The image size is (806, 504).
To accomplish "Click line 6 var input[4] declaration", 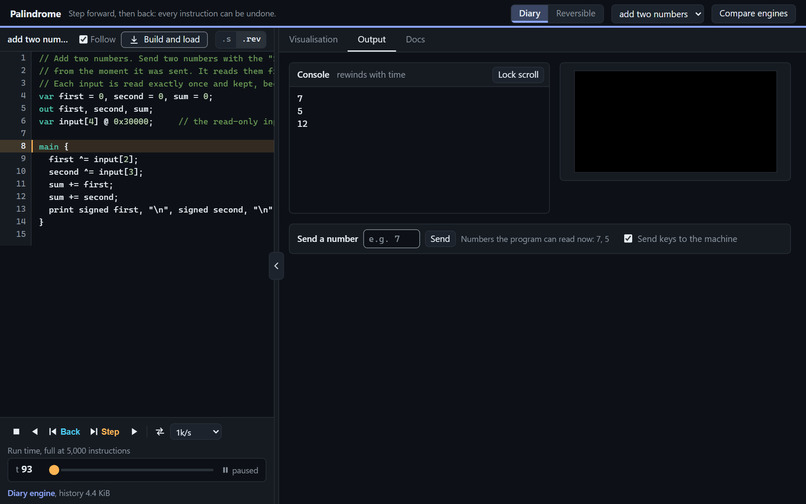I will (x=96, y=121).
